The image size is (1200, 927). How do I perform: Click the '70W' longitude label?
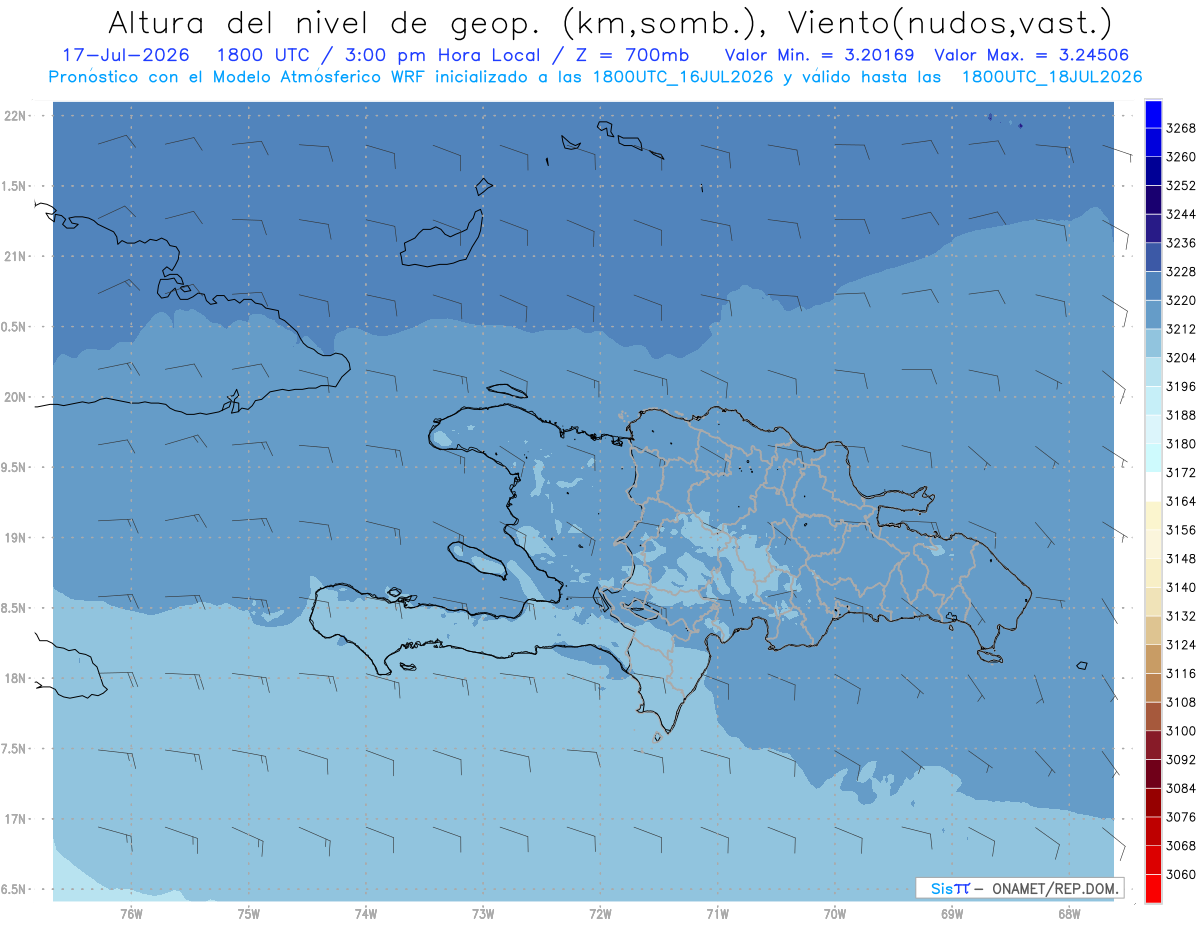point(834,914)
